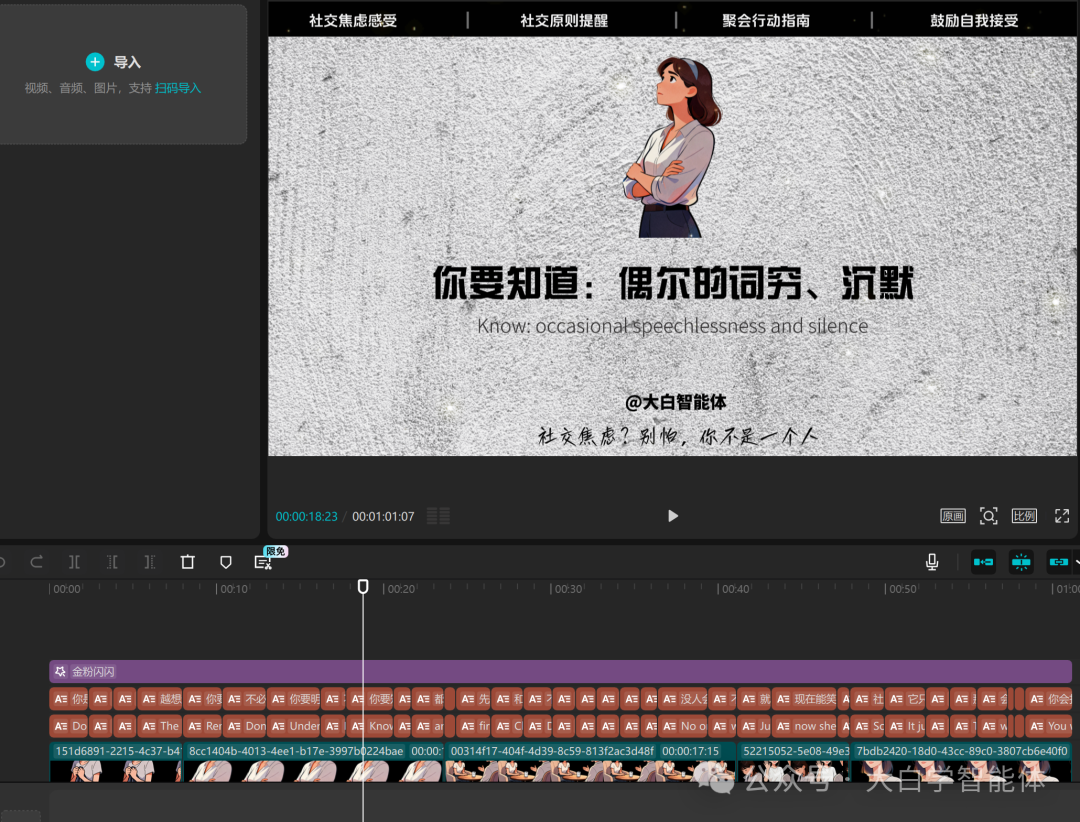Viewport: 1080px width, 822px height.
Task: Select the subtitle clip 没人会
Action: pyautogui.click(x=683, y=699)
